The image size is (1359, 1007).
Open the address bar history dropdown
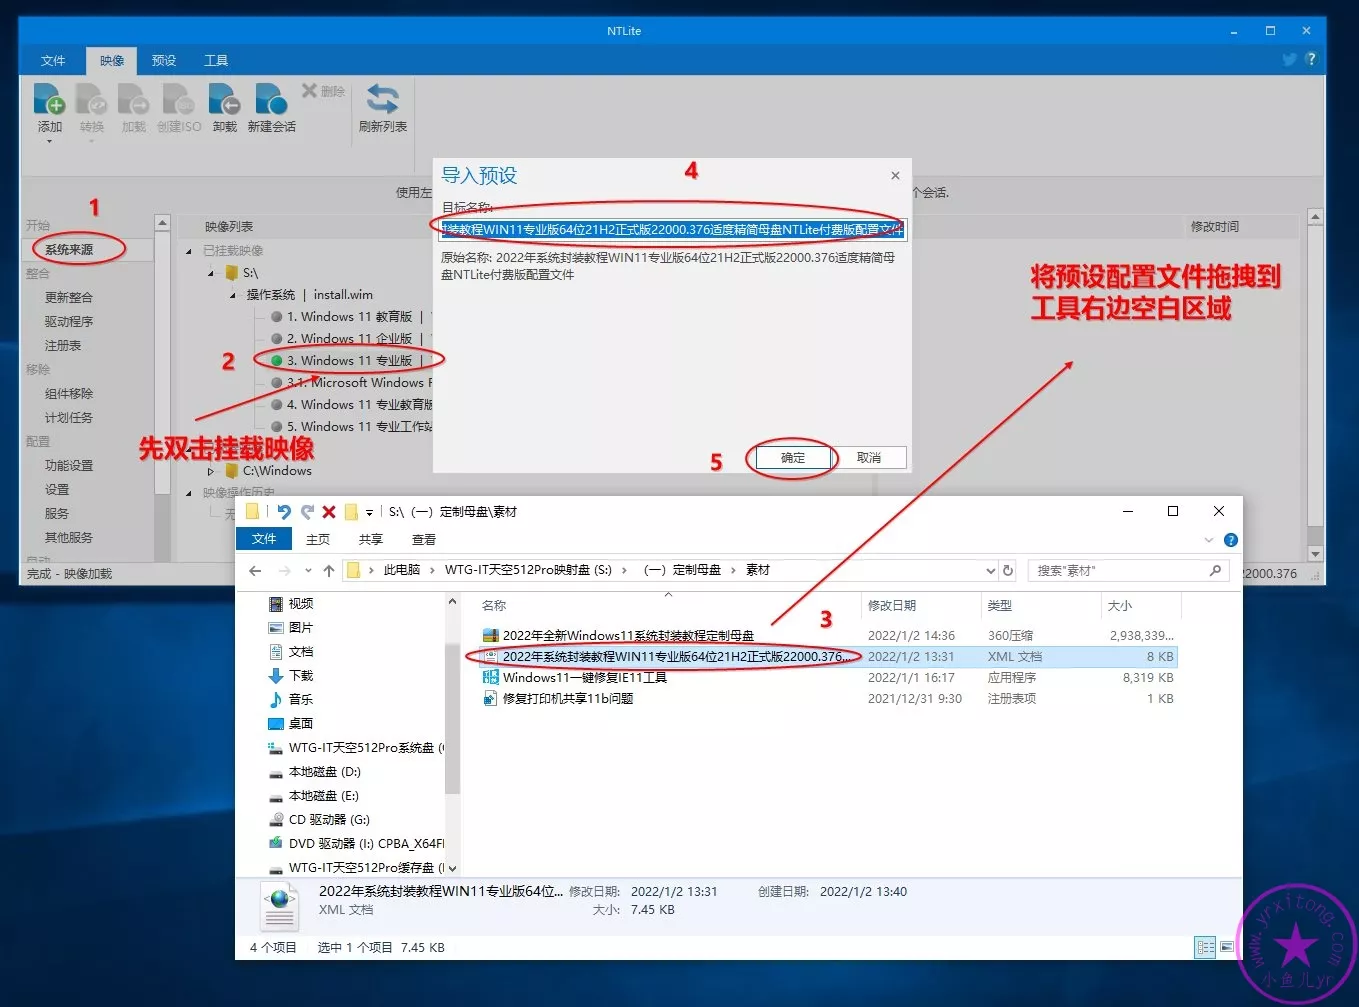[990, 571]
